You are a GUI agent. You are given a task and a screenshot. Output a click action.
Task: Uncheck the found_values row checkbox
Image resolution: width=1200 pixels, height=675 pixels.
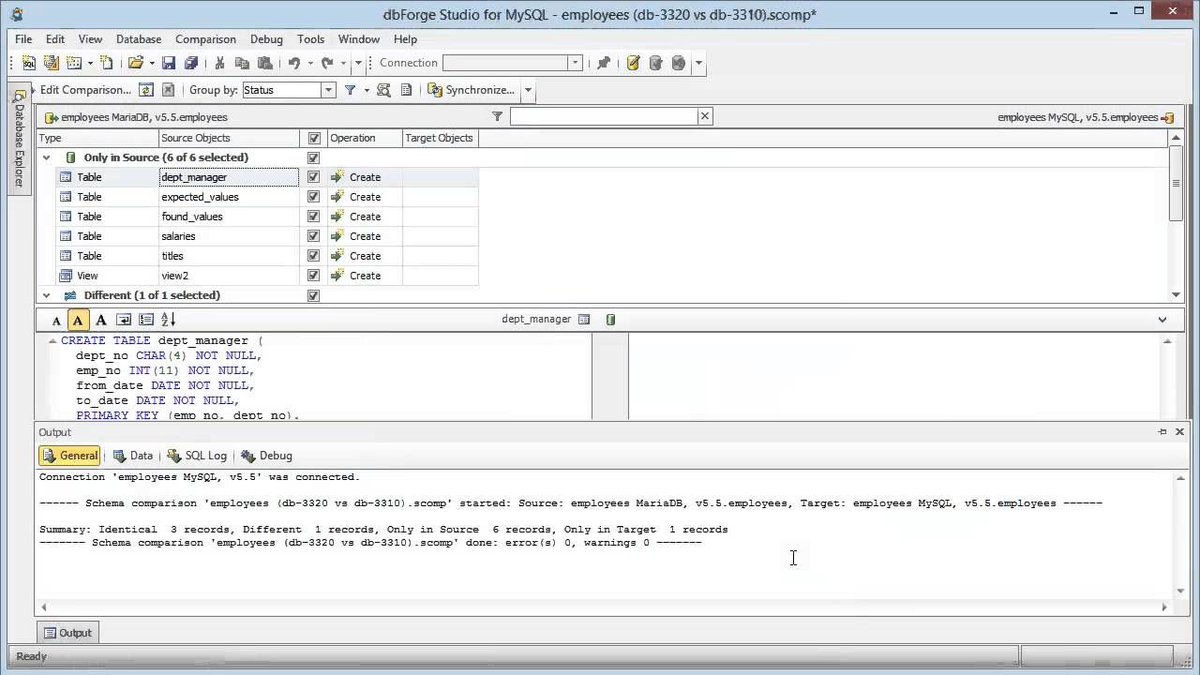(x=314, y=217)
